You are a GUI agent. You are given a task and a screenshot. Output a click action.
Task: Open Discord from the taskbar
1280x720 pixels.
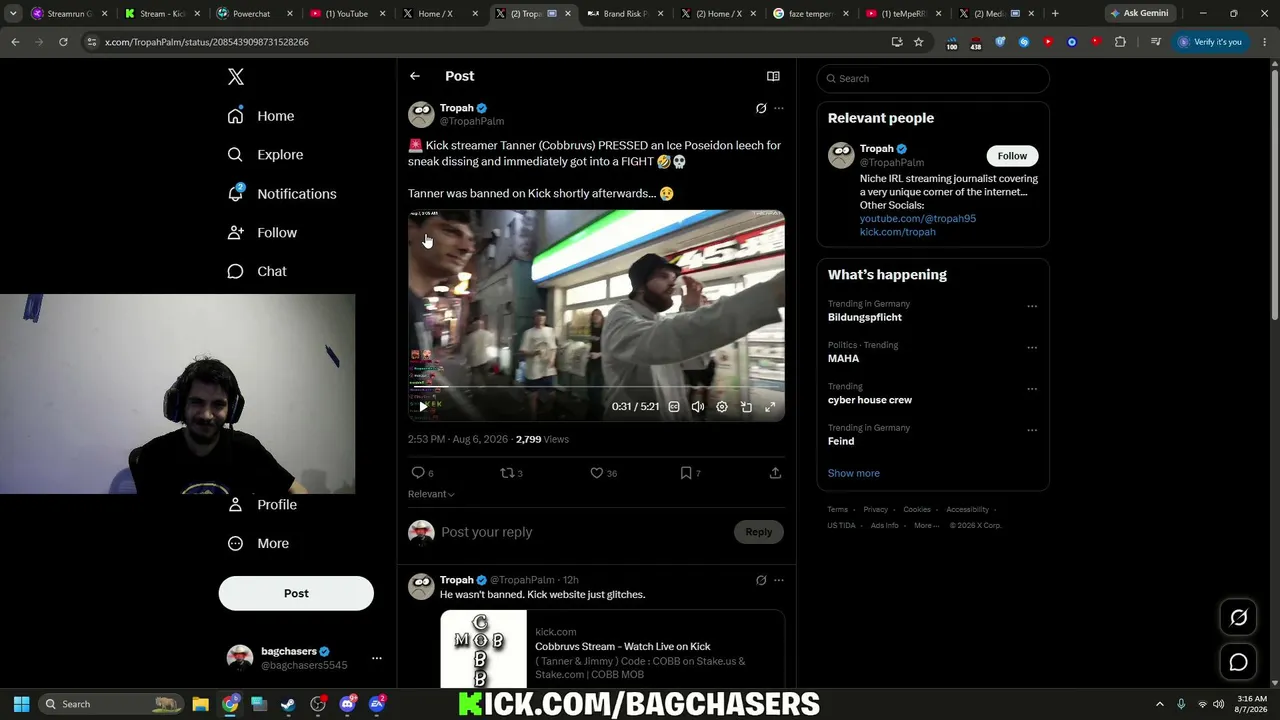(347, 704)
